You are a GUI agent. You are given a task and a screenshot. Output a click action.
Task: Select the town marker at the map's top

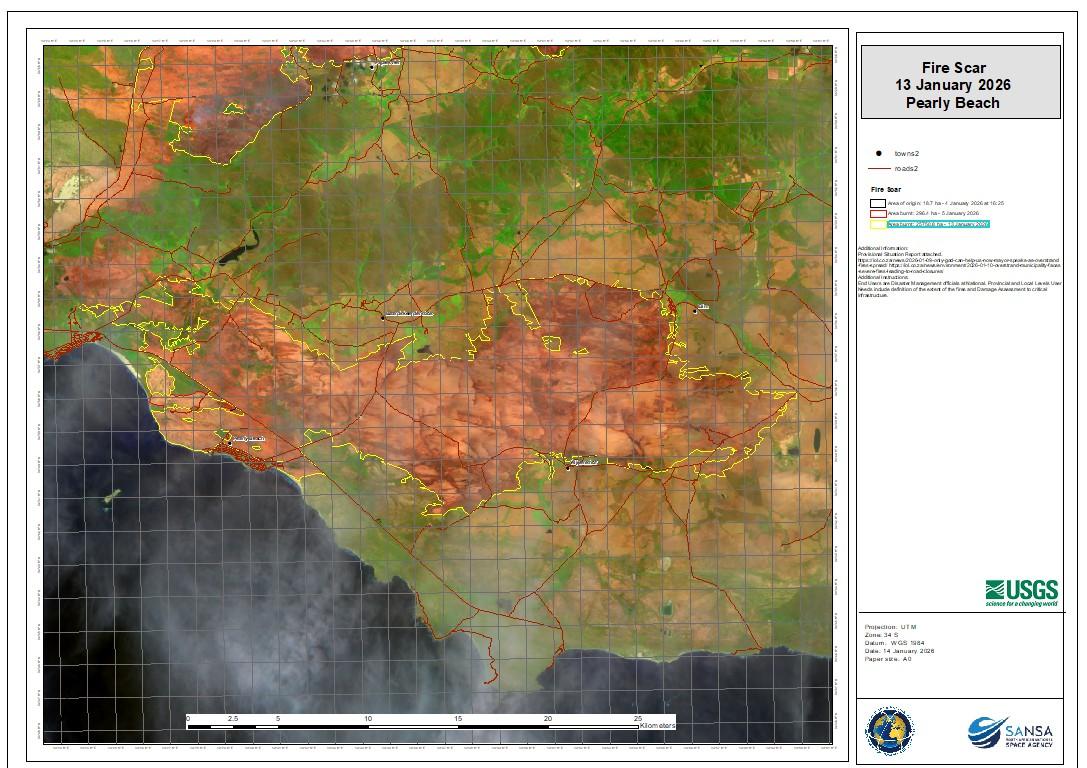[x=373, y=66]
